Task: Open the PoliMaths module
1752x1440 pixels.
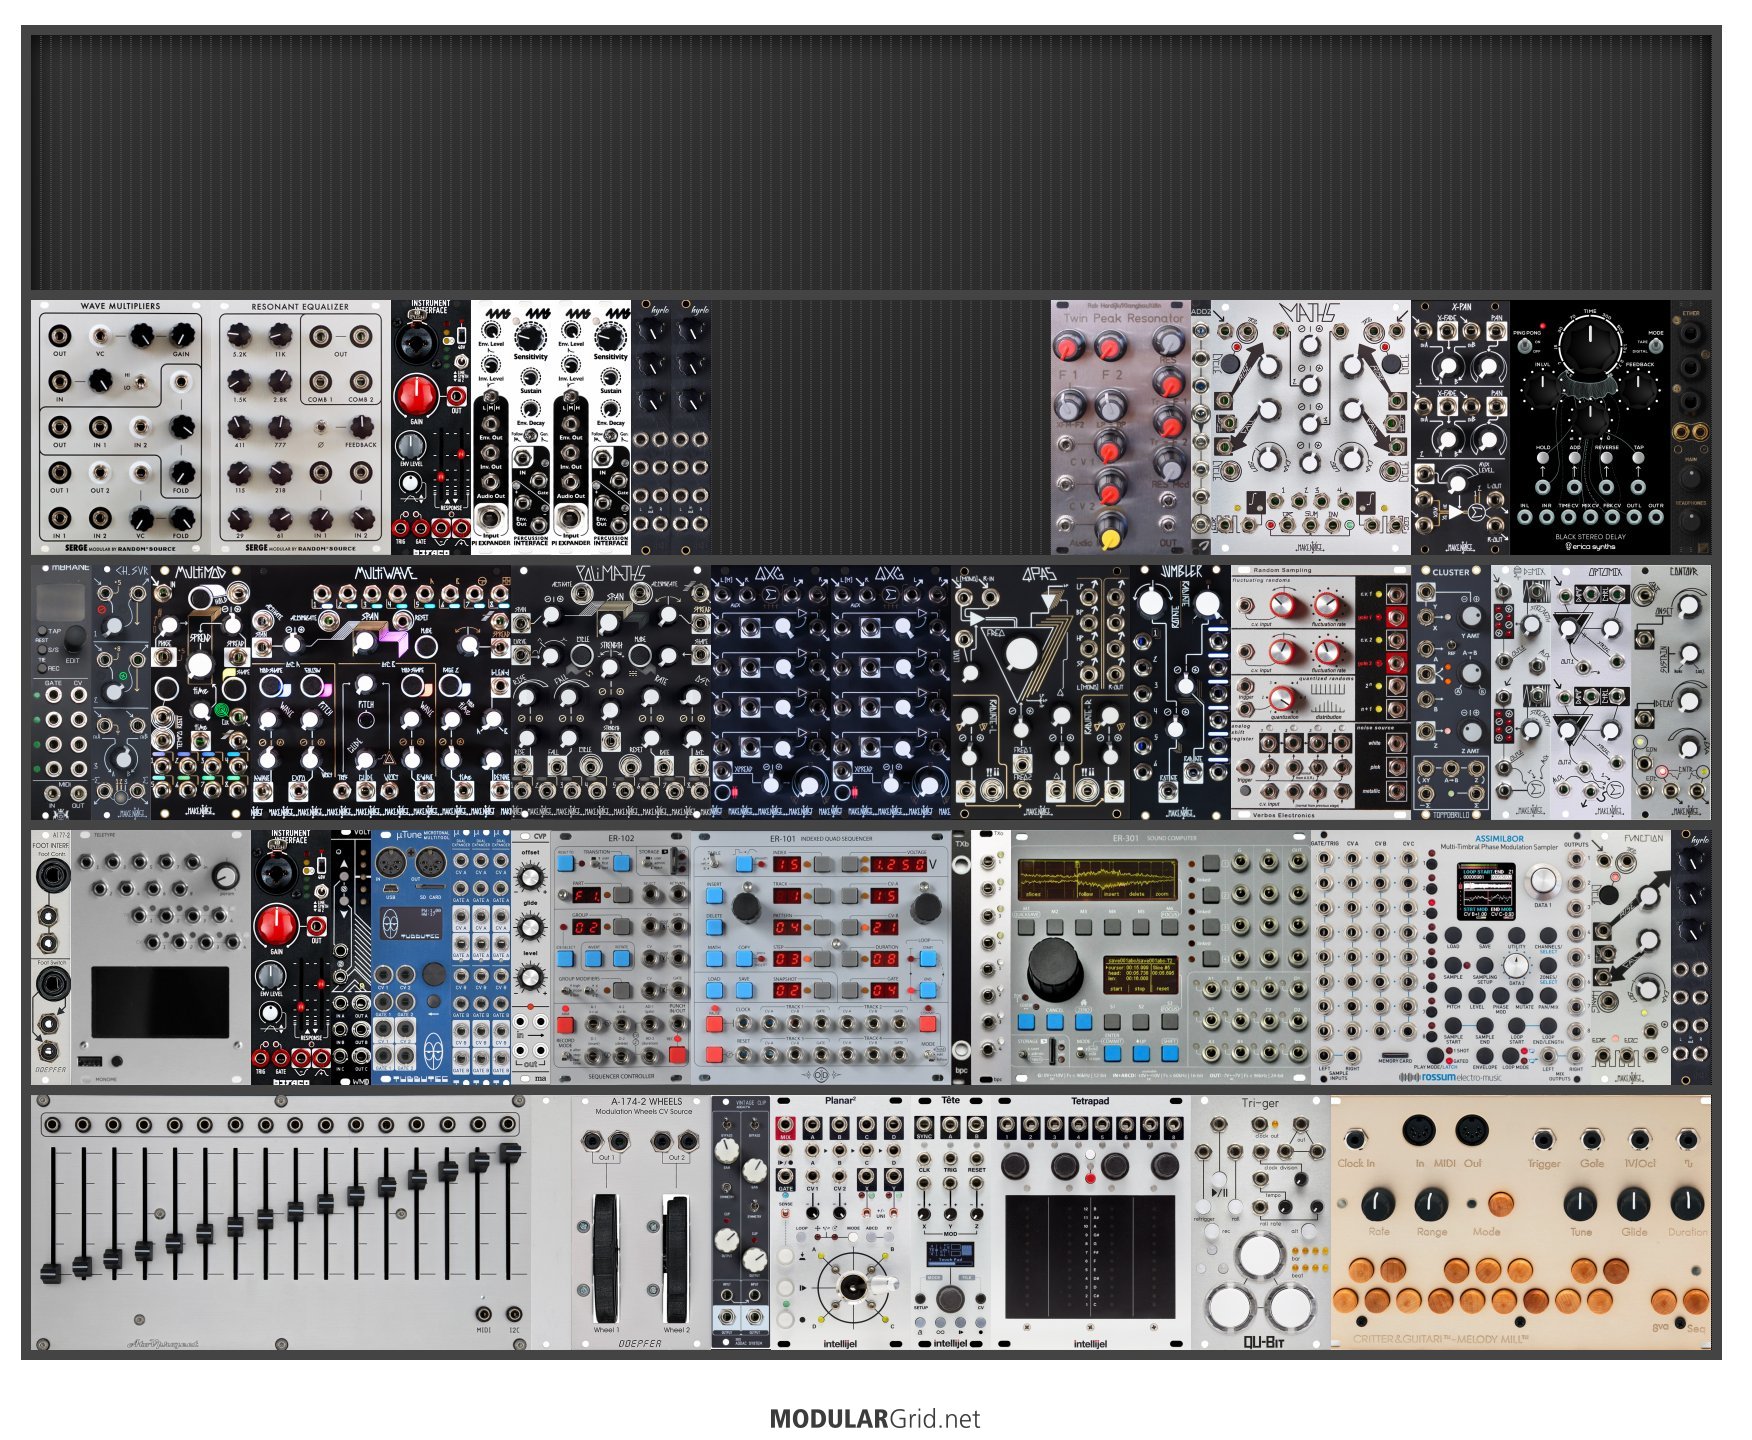Action: tap(611, 692)
